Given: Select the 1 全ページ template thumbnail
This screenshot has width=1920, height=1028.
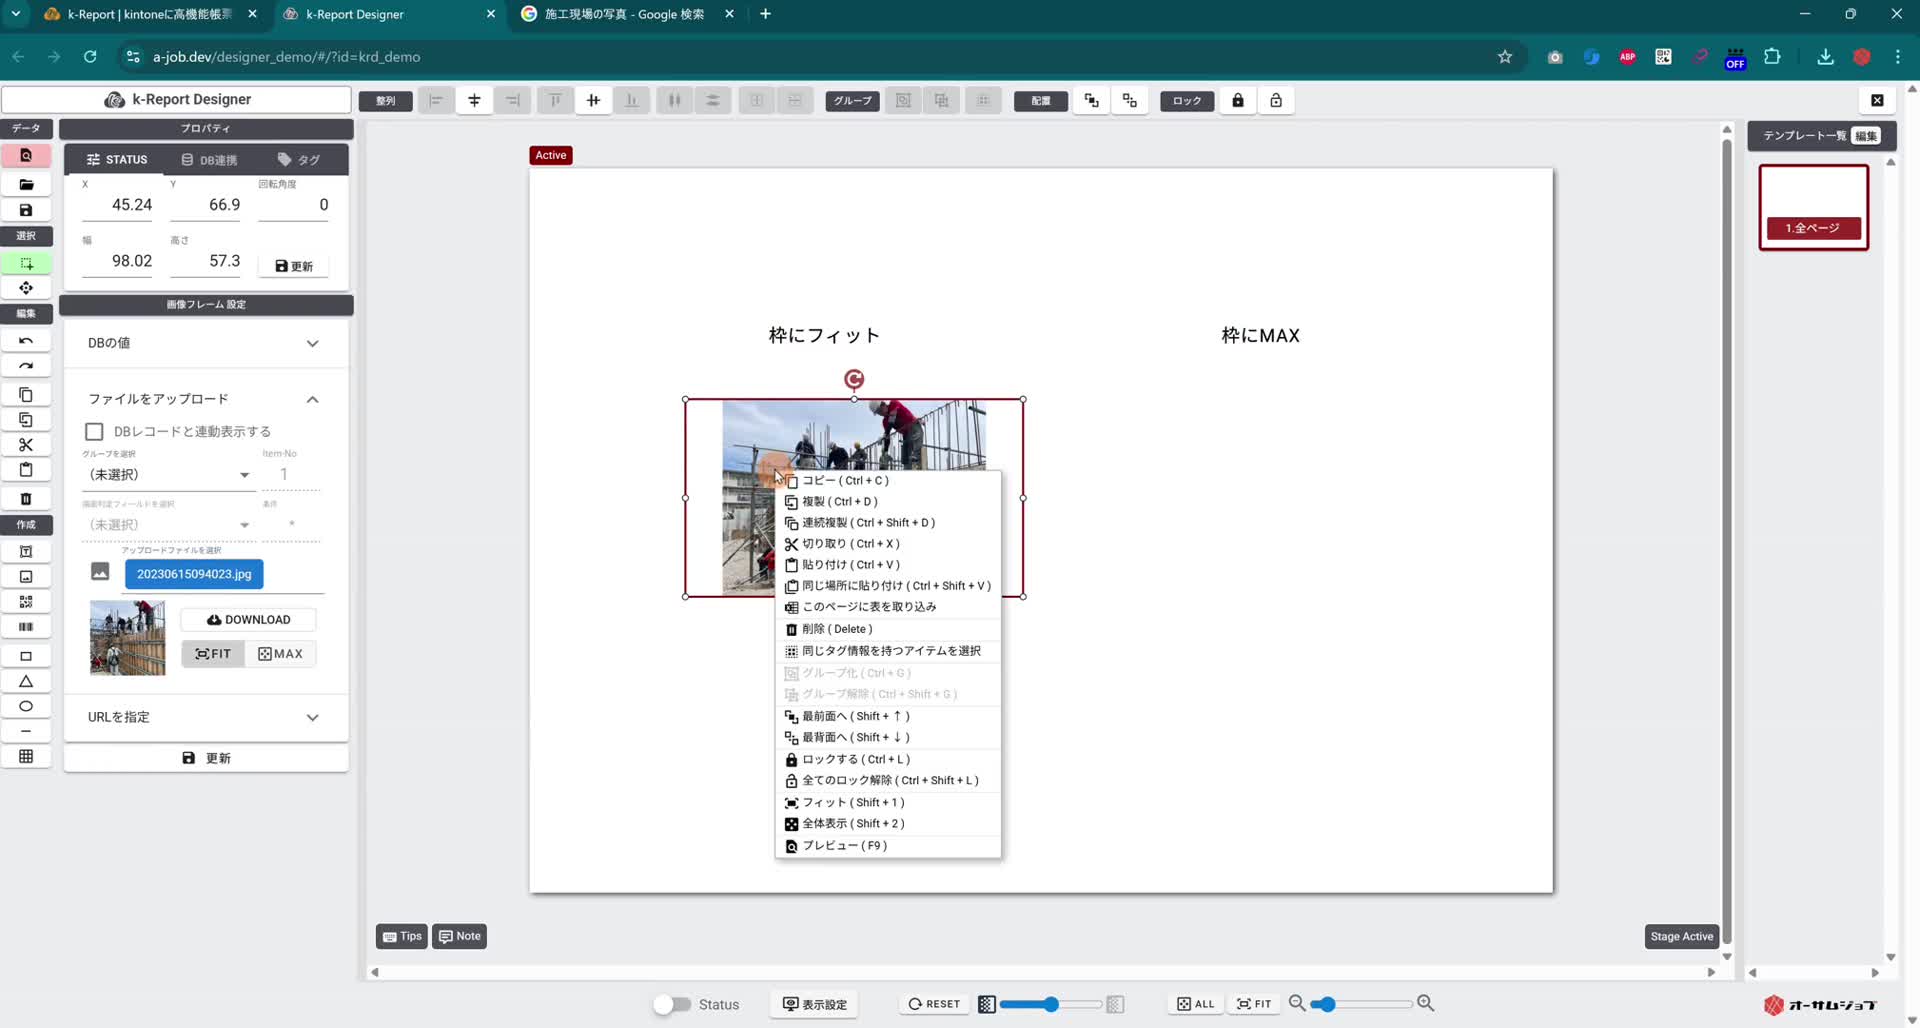Looking at the screenshot, I should click(1813, 207).
